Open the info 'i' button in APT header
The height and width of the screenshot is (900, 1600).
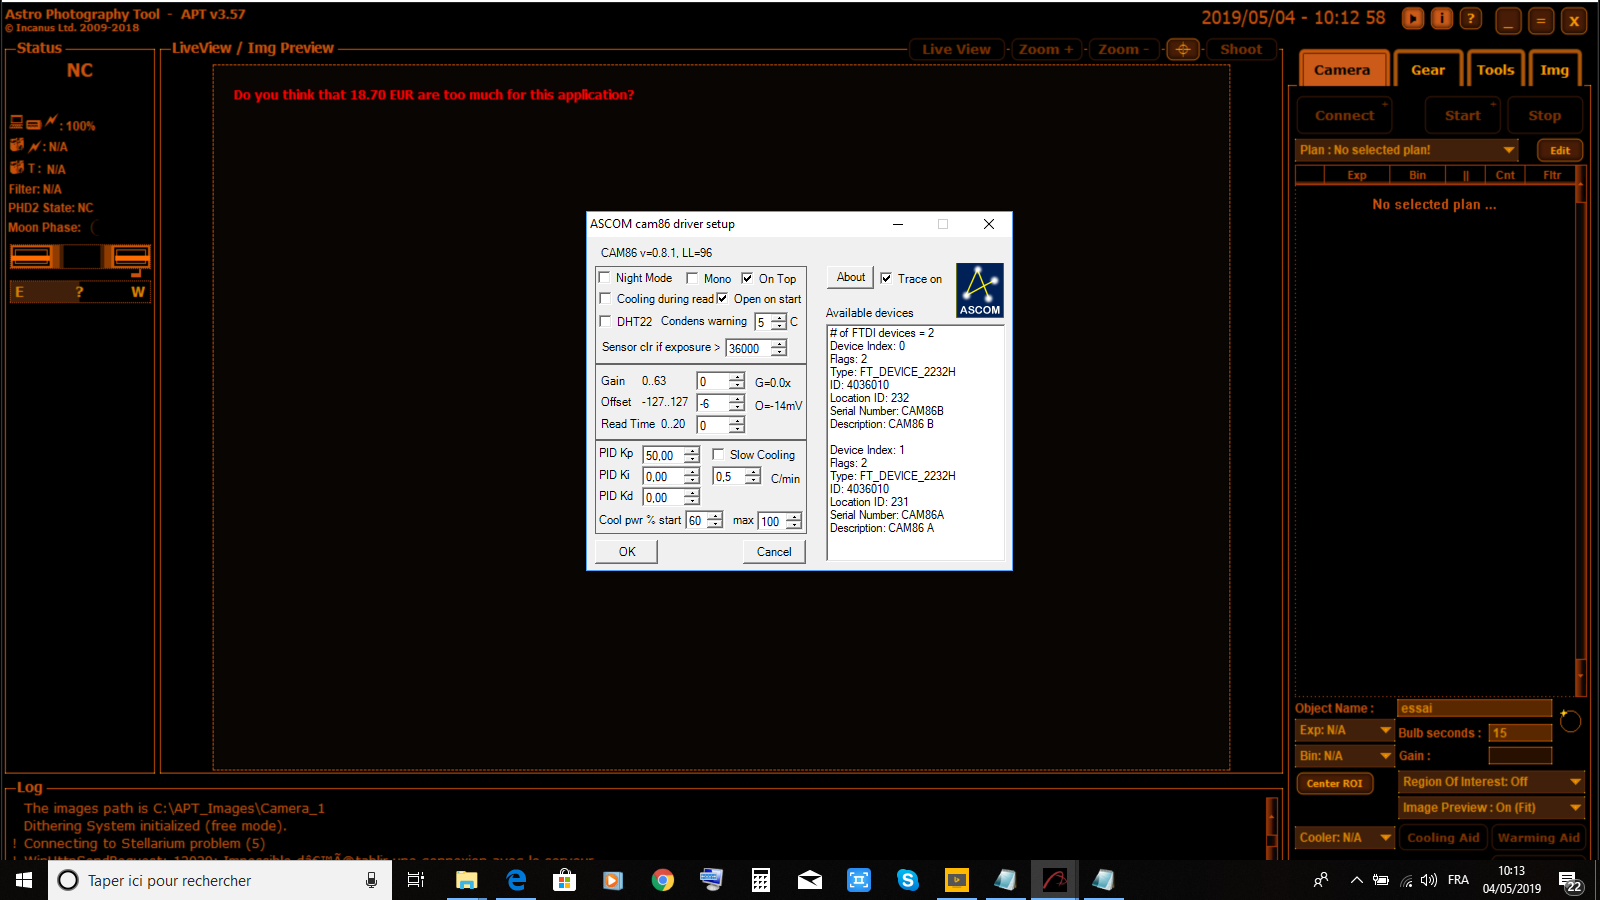(x=1441, y=18)
